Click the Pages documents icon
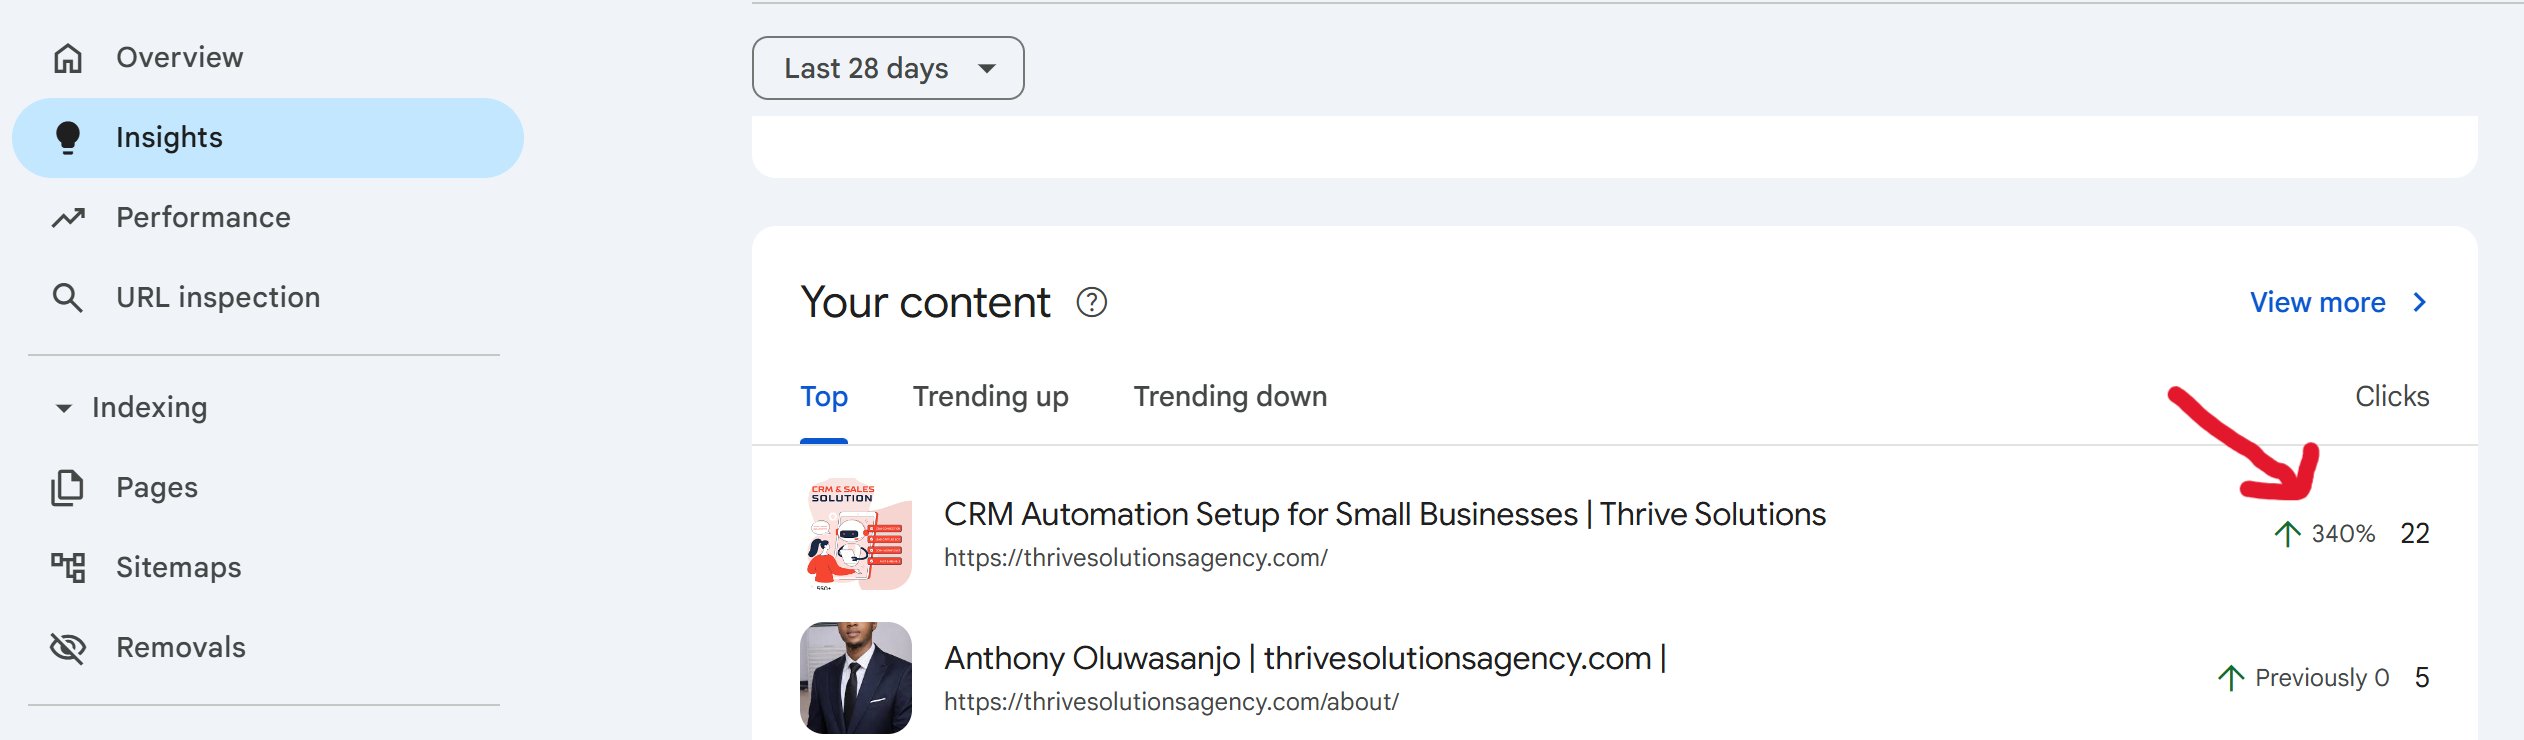 68,487
